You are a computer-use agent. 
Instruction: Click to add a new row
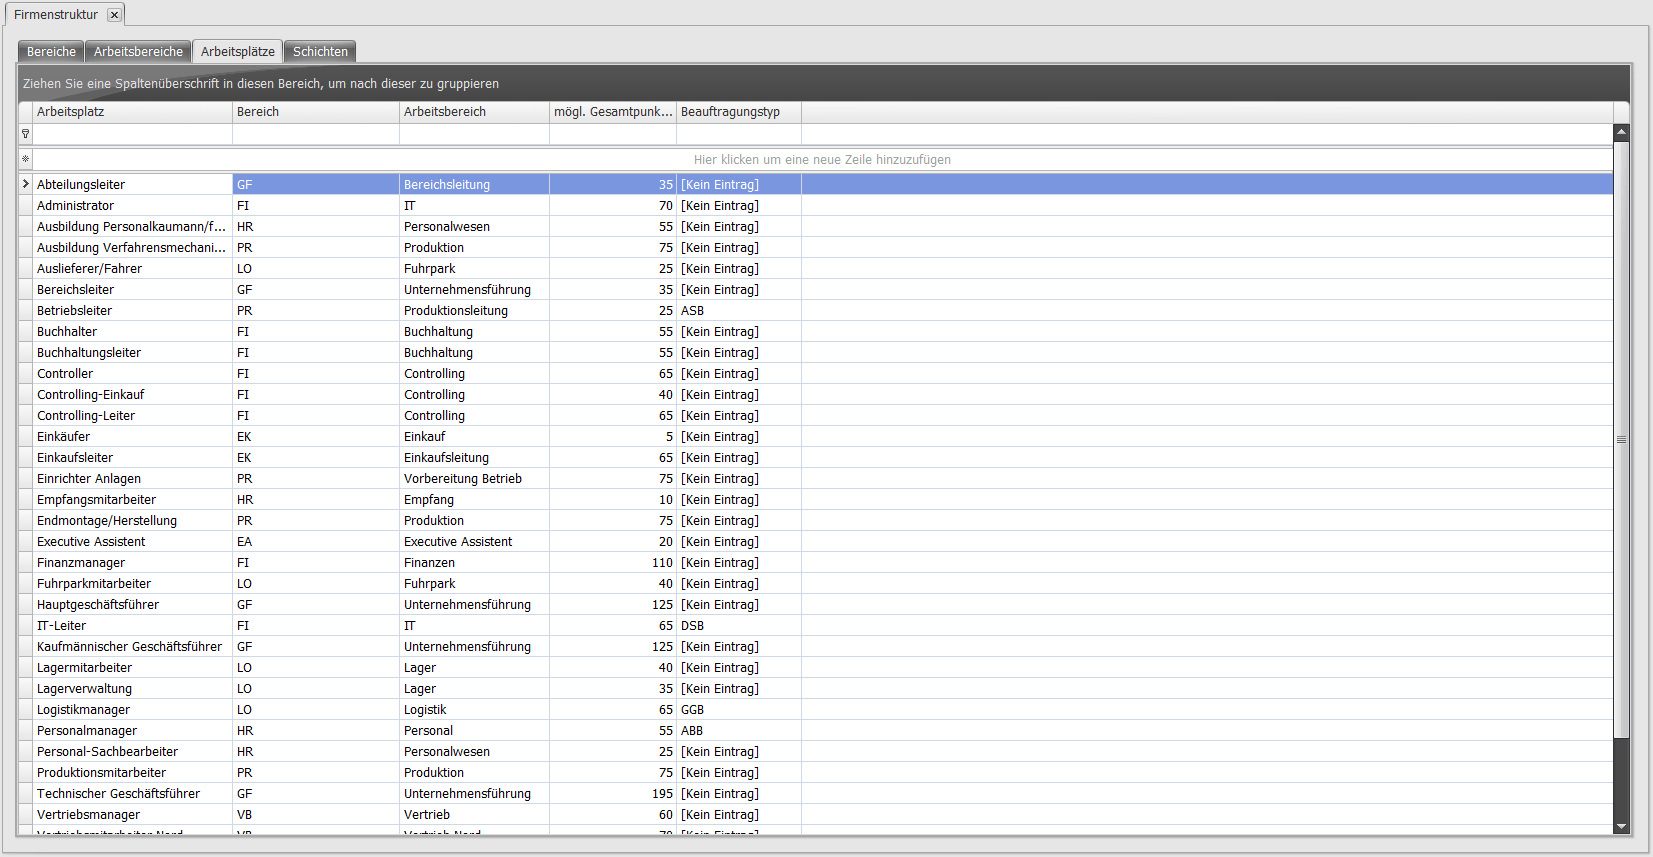pyautogui.click(x=822, y=160)
